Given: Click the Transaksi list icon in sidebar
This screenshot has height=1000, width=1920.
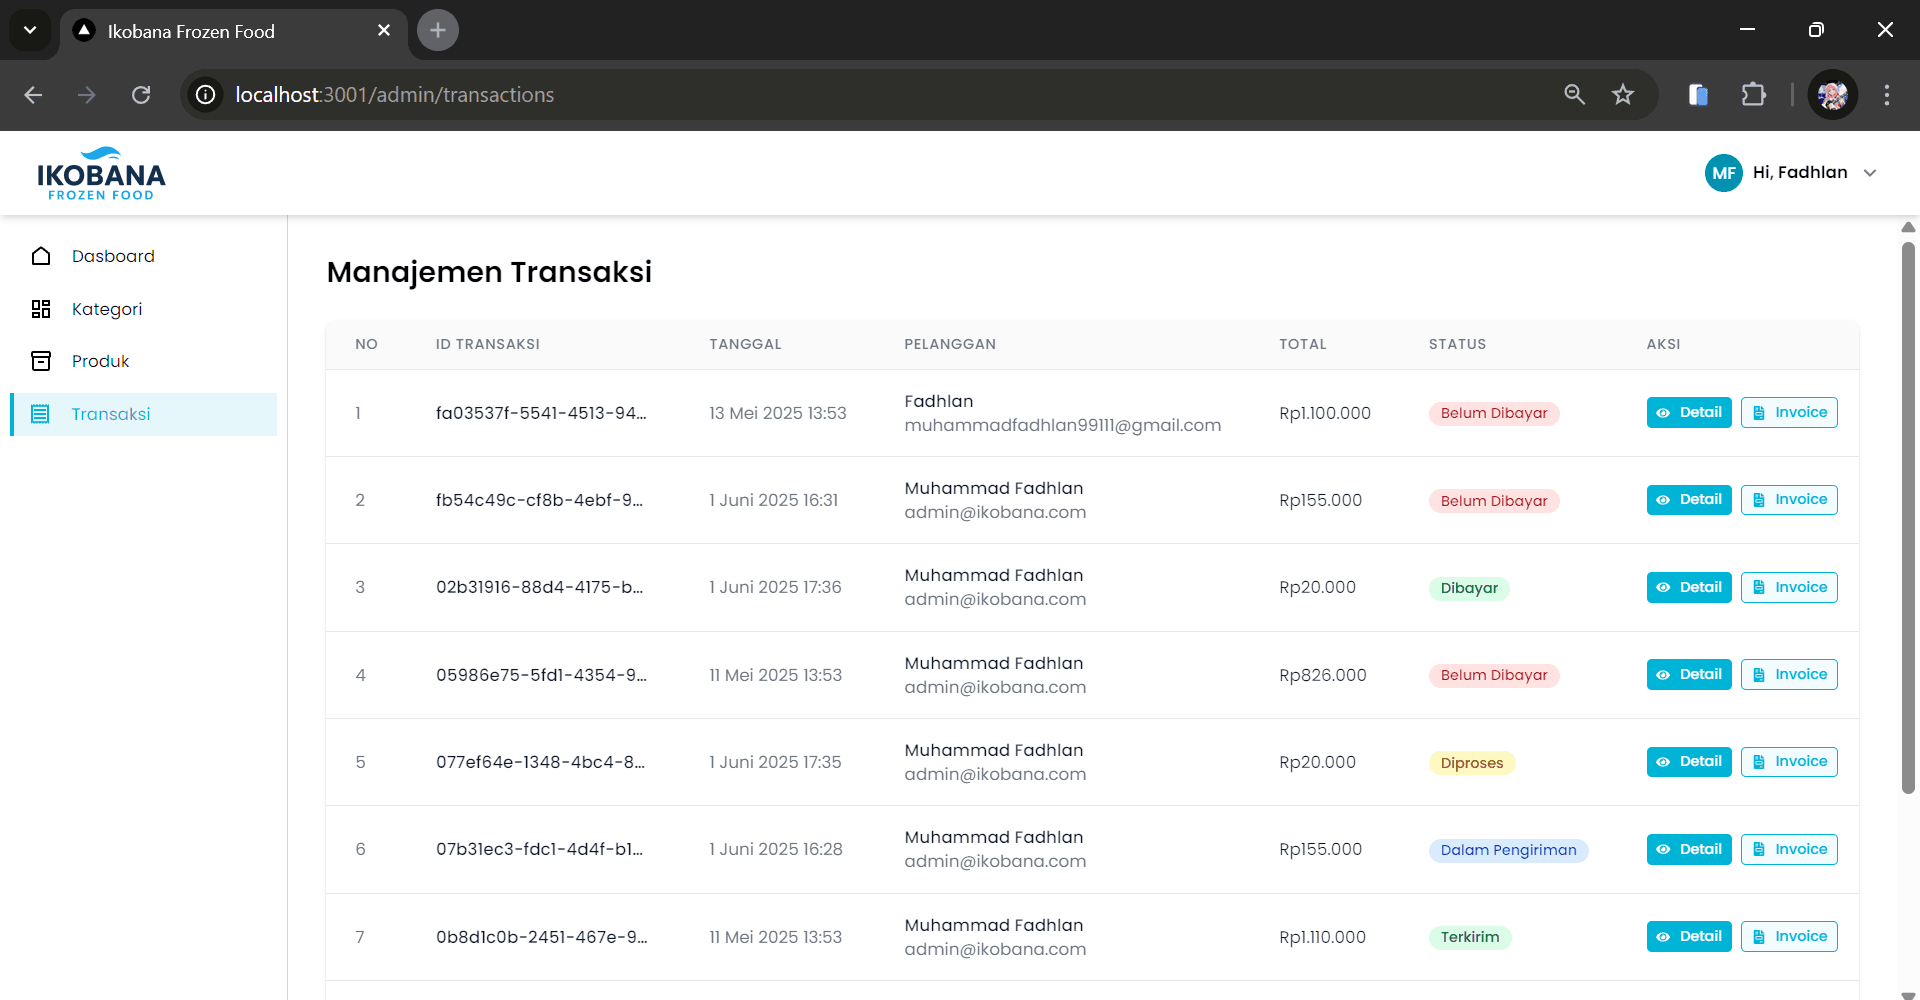Looking at the screenshot, I should [41, 414].
